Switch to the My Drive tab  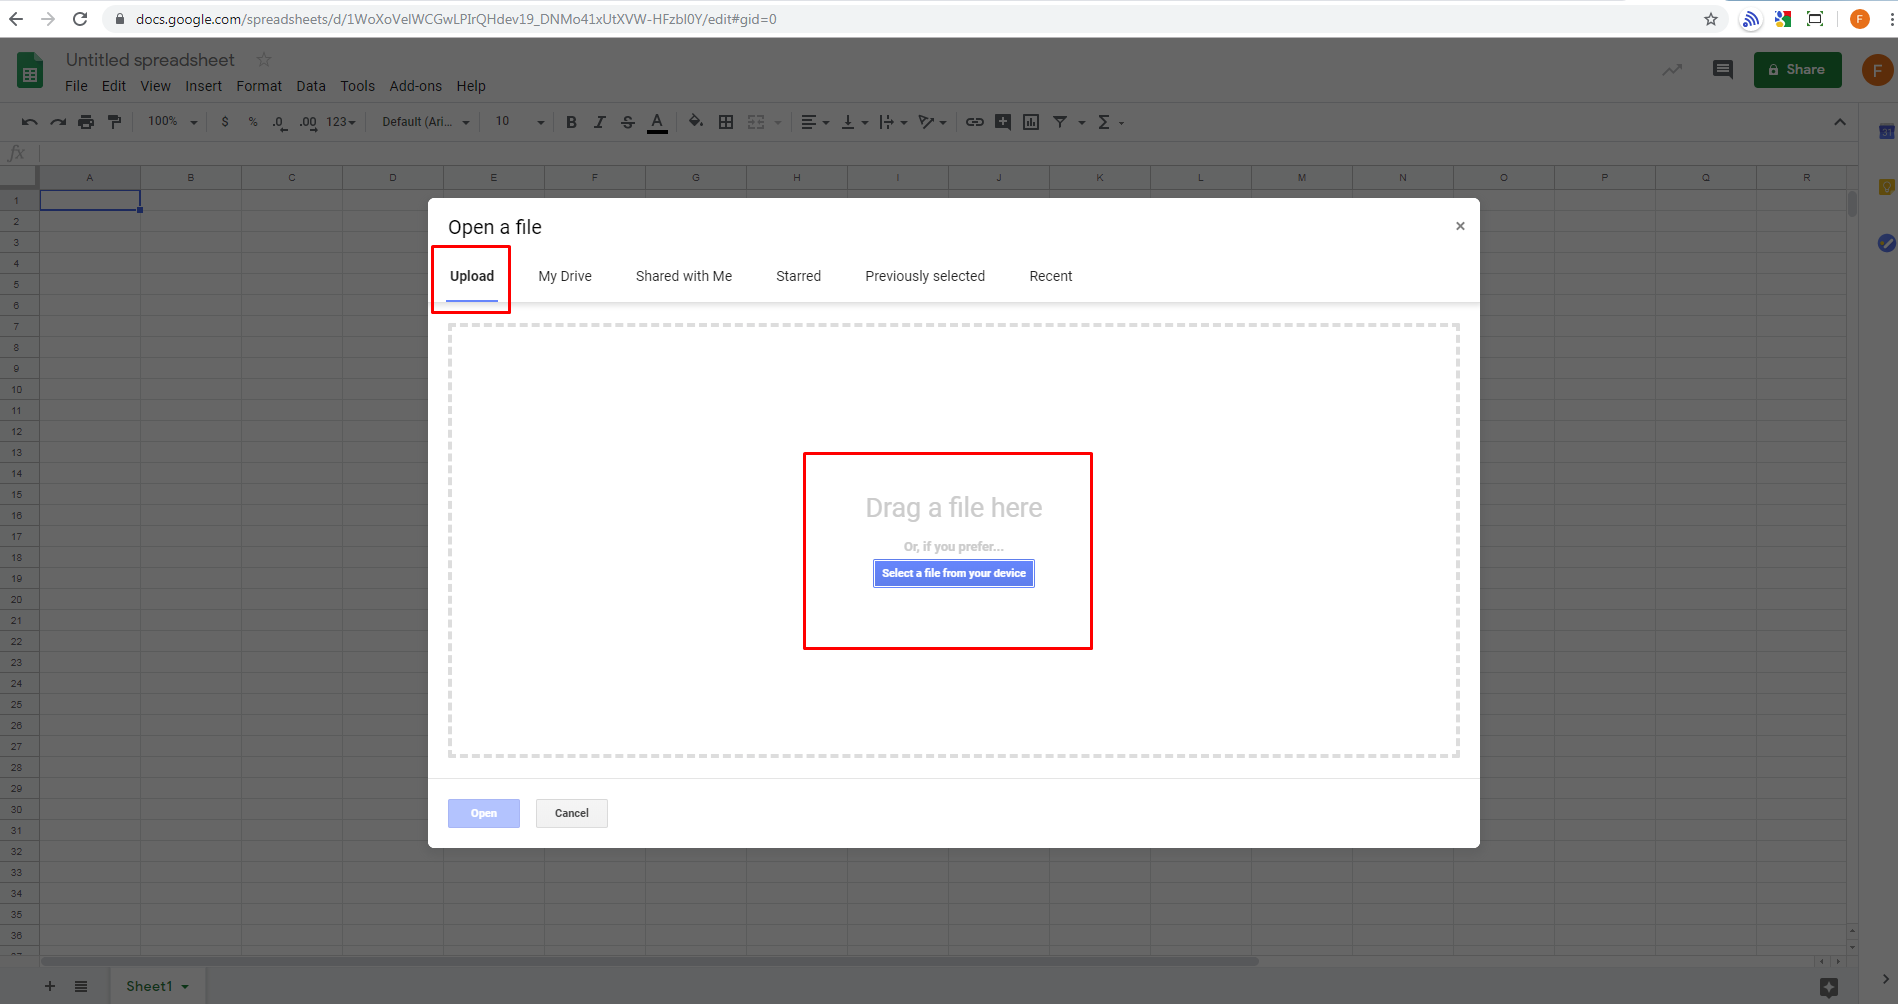click(x=565, y=276)
